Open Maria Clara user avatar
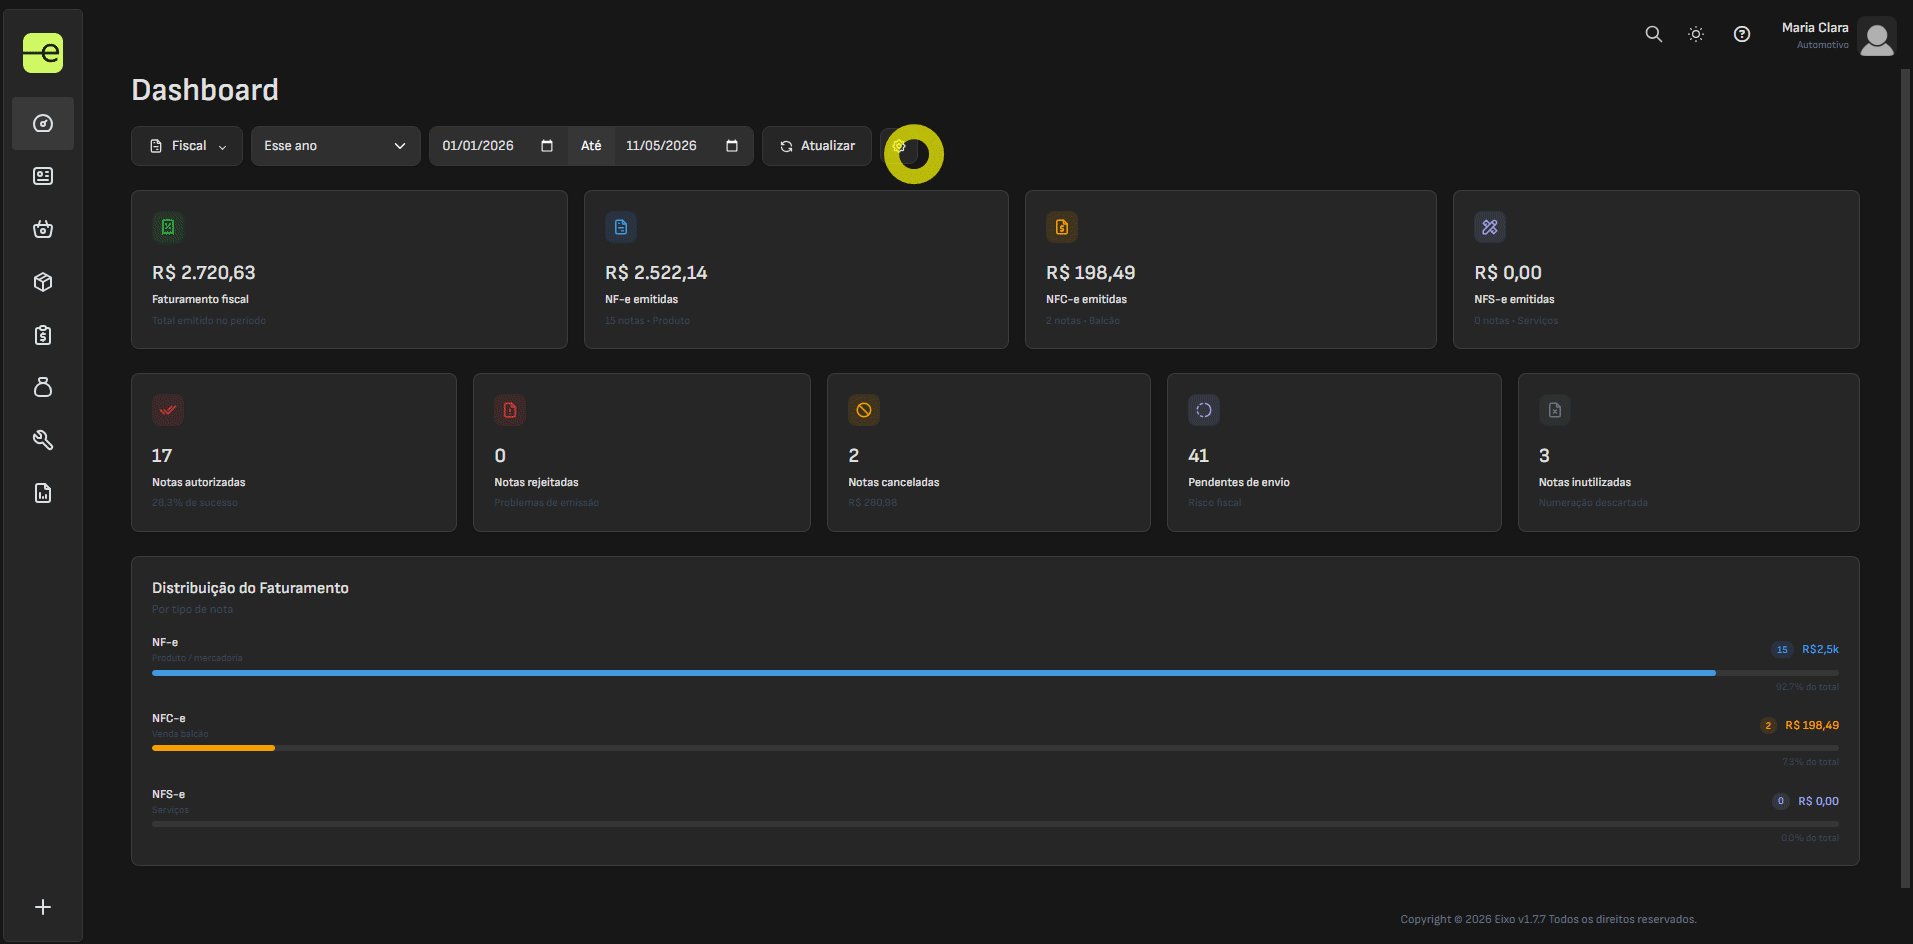Screen dimensions: 1913x944 pos(1877,37)
